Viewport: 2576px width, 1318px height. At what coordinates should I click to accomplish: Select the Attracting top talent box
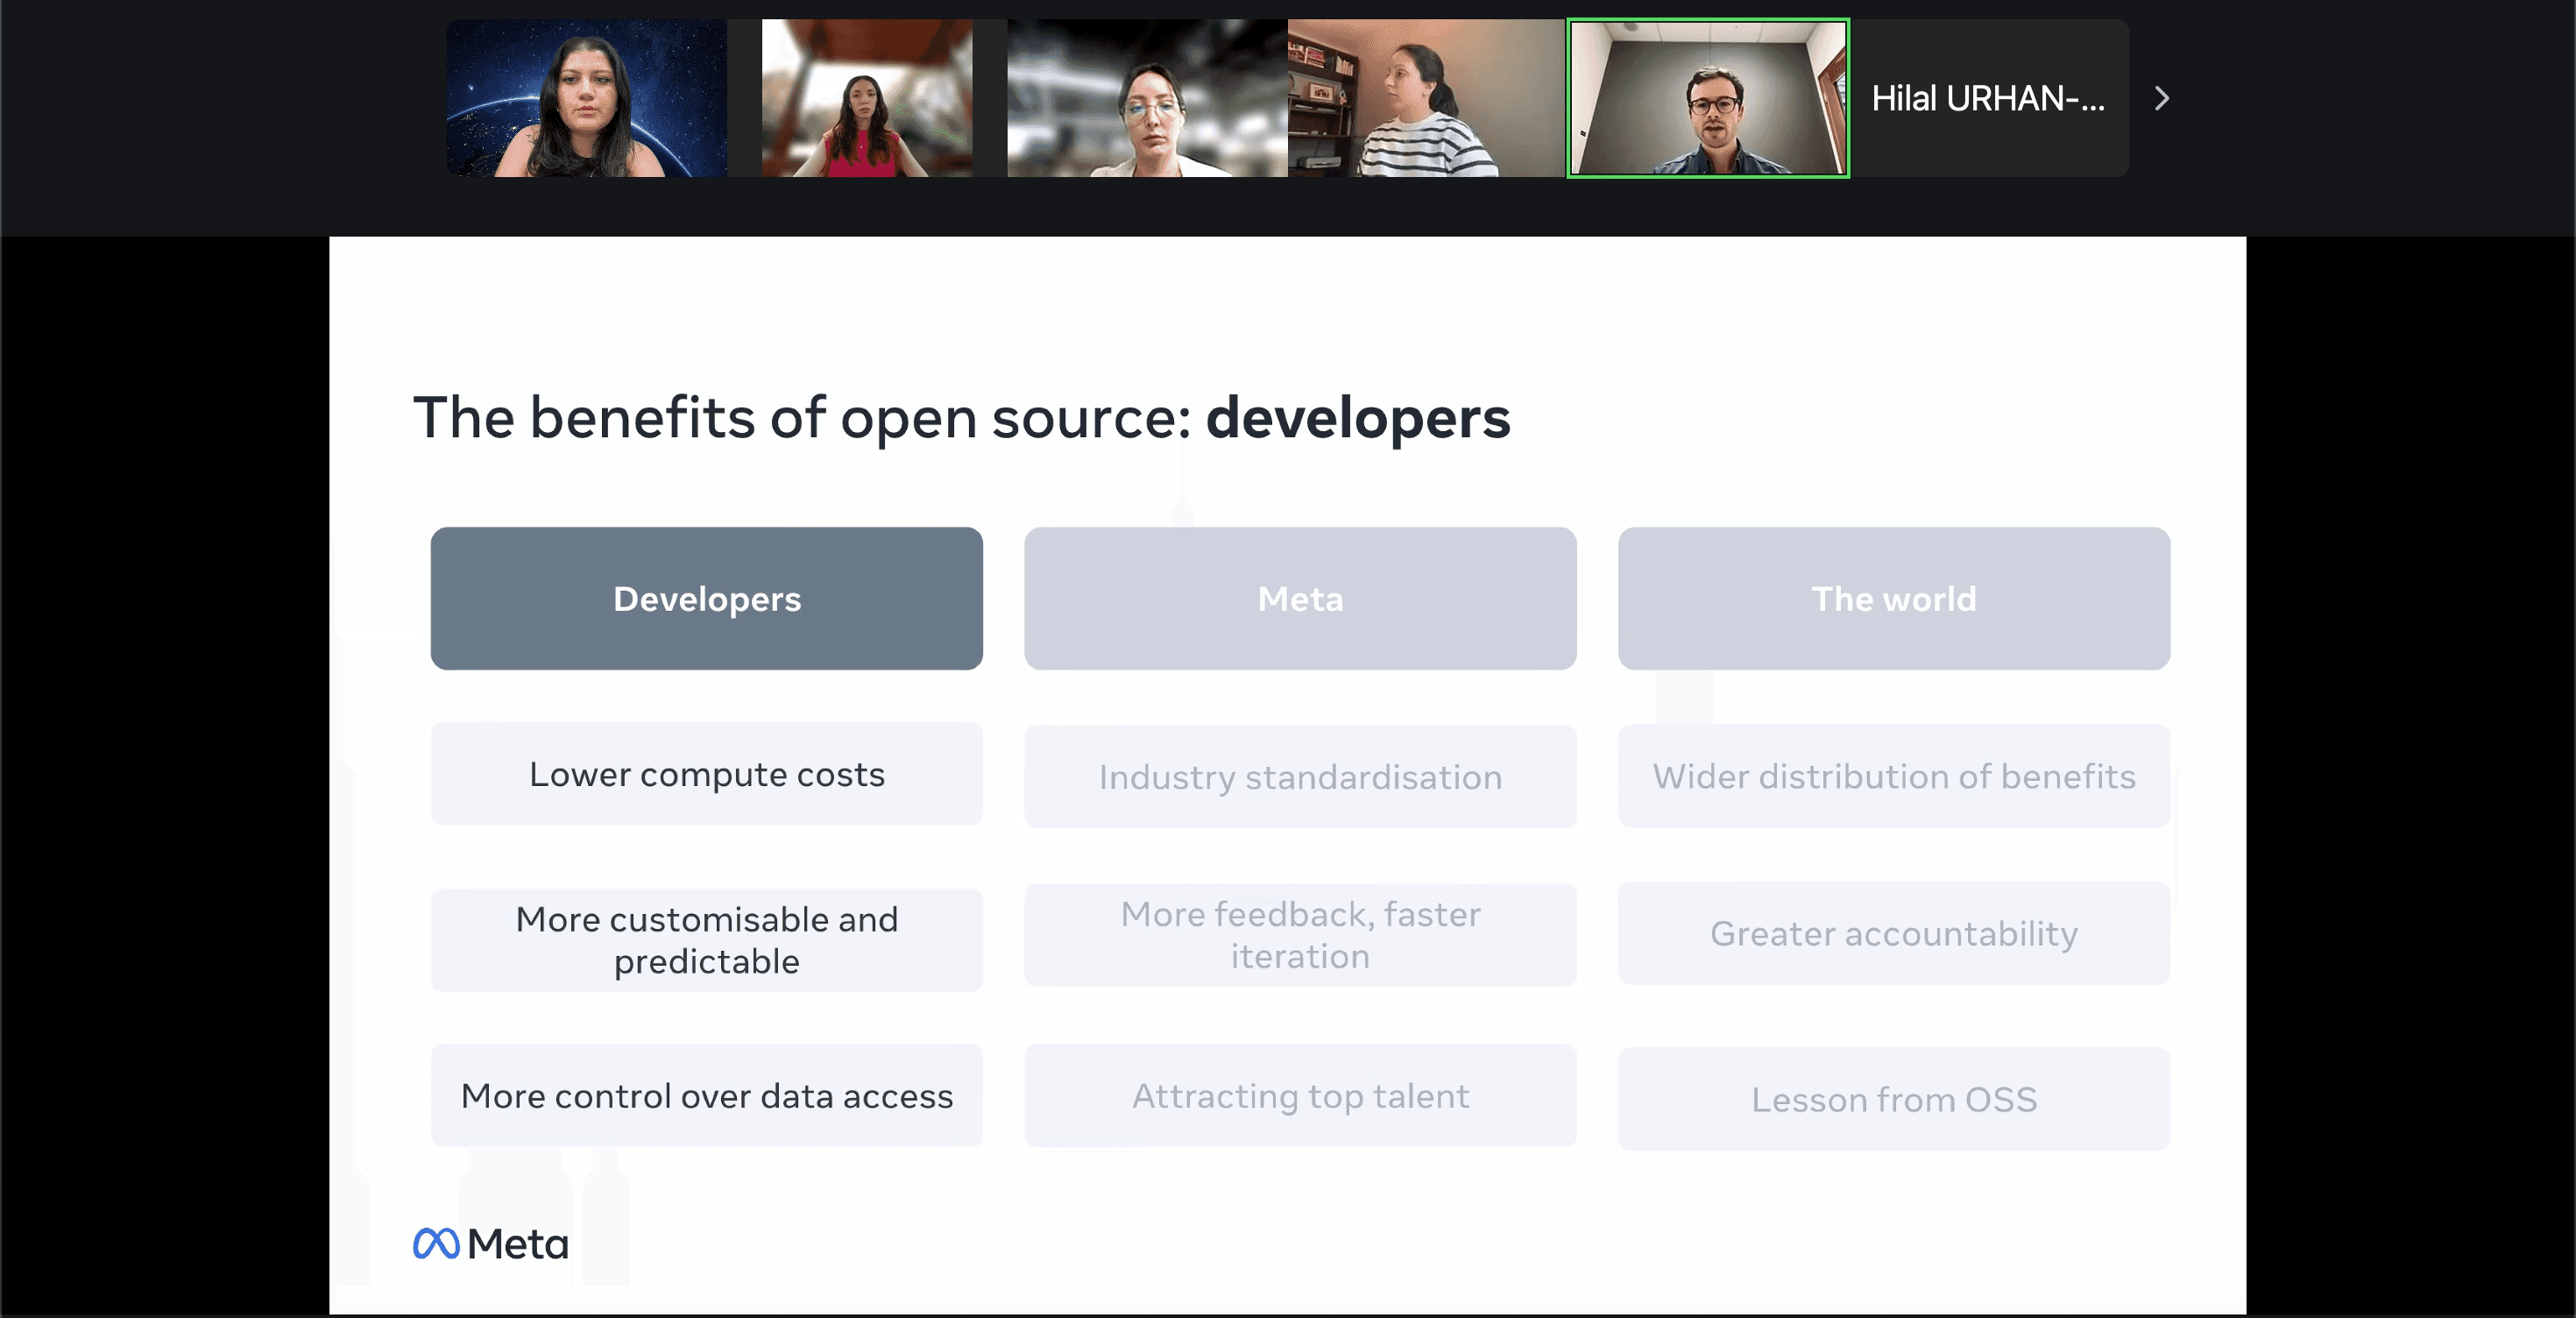pos(1300,1096)
